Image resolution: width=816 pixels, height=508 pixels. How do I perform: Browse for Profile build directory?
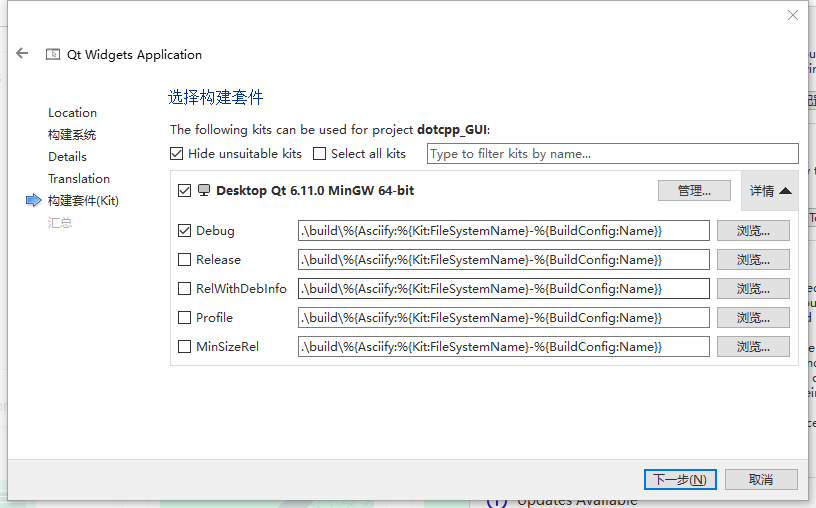tap(753, 318)
